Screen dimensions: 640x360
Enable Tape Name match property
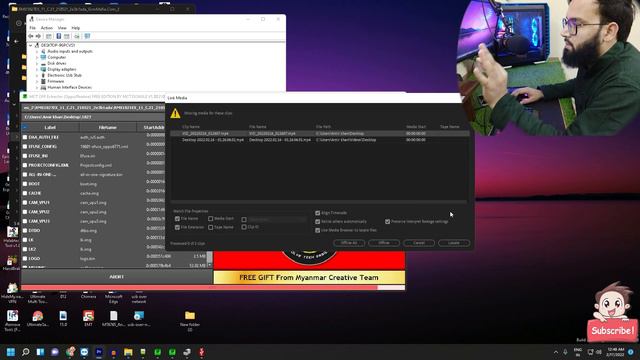tap(211, 227)
